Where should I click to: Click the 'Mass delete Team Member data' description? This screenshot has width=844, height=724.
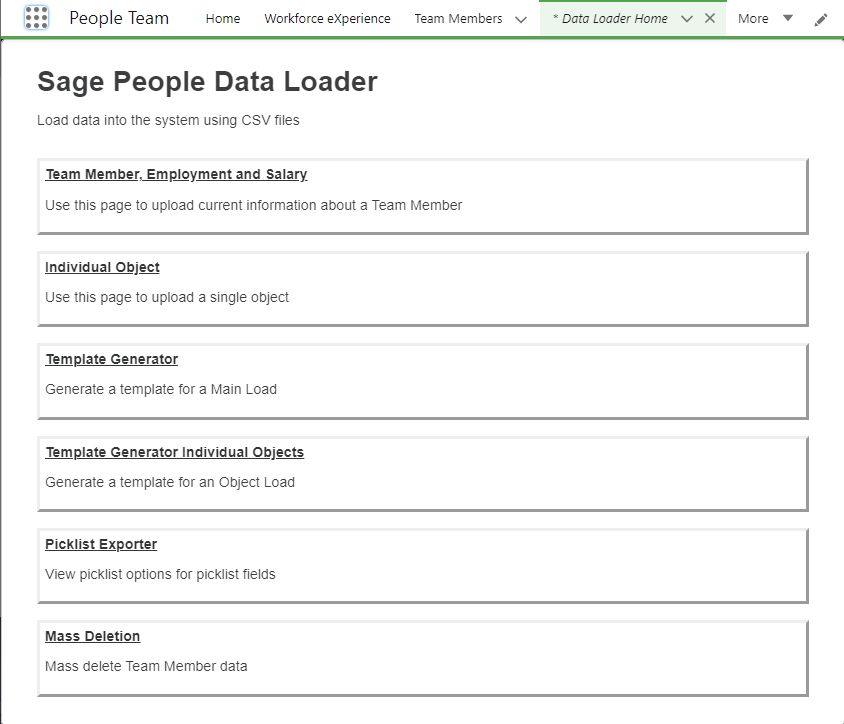[x=146, y=666]
